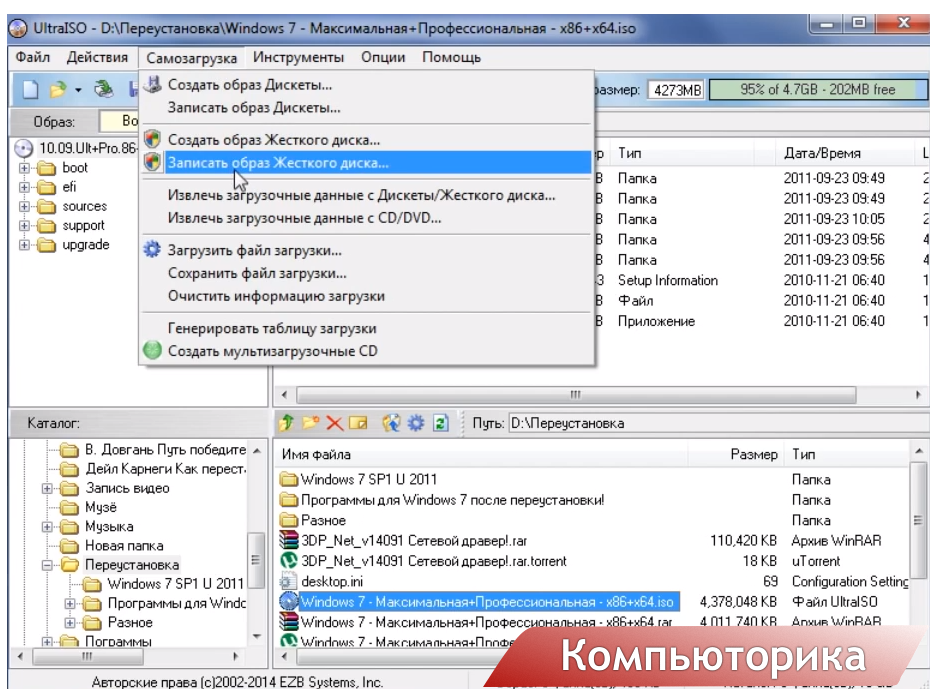Collapse the Переустановка folder in catalog
This screenshot has height=690, width=935.
47,565
